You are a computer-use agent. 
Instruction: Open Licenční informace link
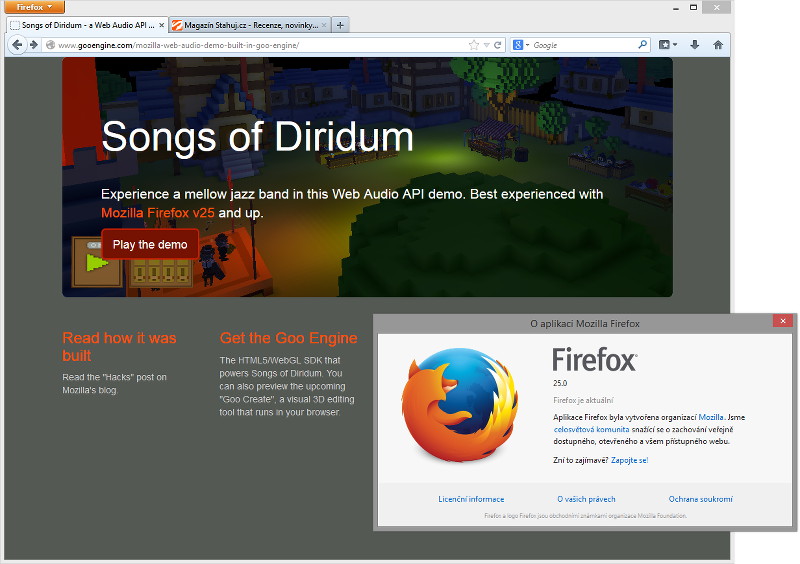click(x=471, y=499)
